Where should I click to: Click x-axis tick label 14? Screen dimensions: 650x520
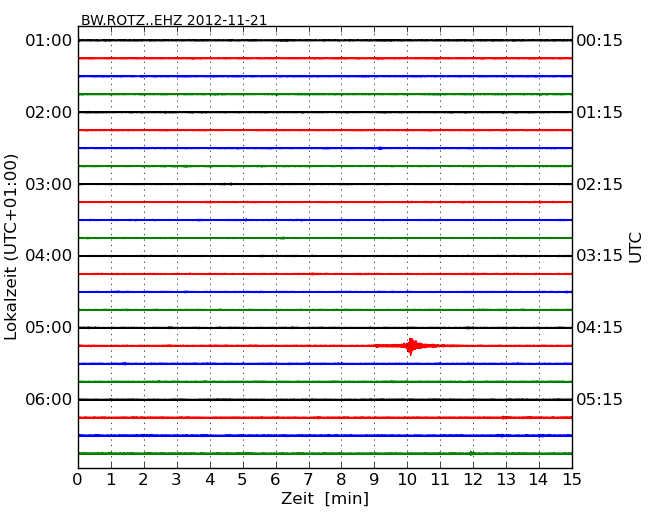pyautogui.click(x=539, y=480)
